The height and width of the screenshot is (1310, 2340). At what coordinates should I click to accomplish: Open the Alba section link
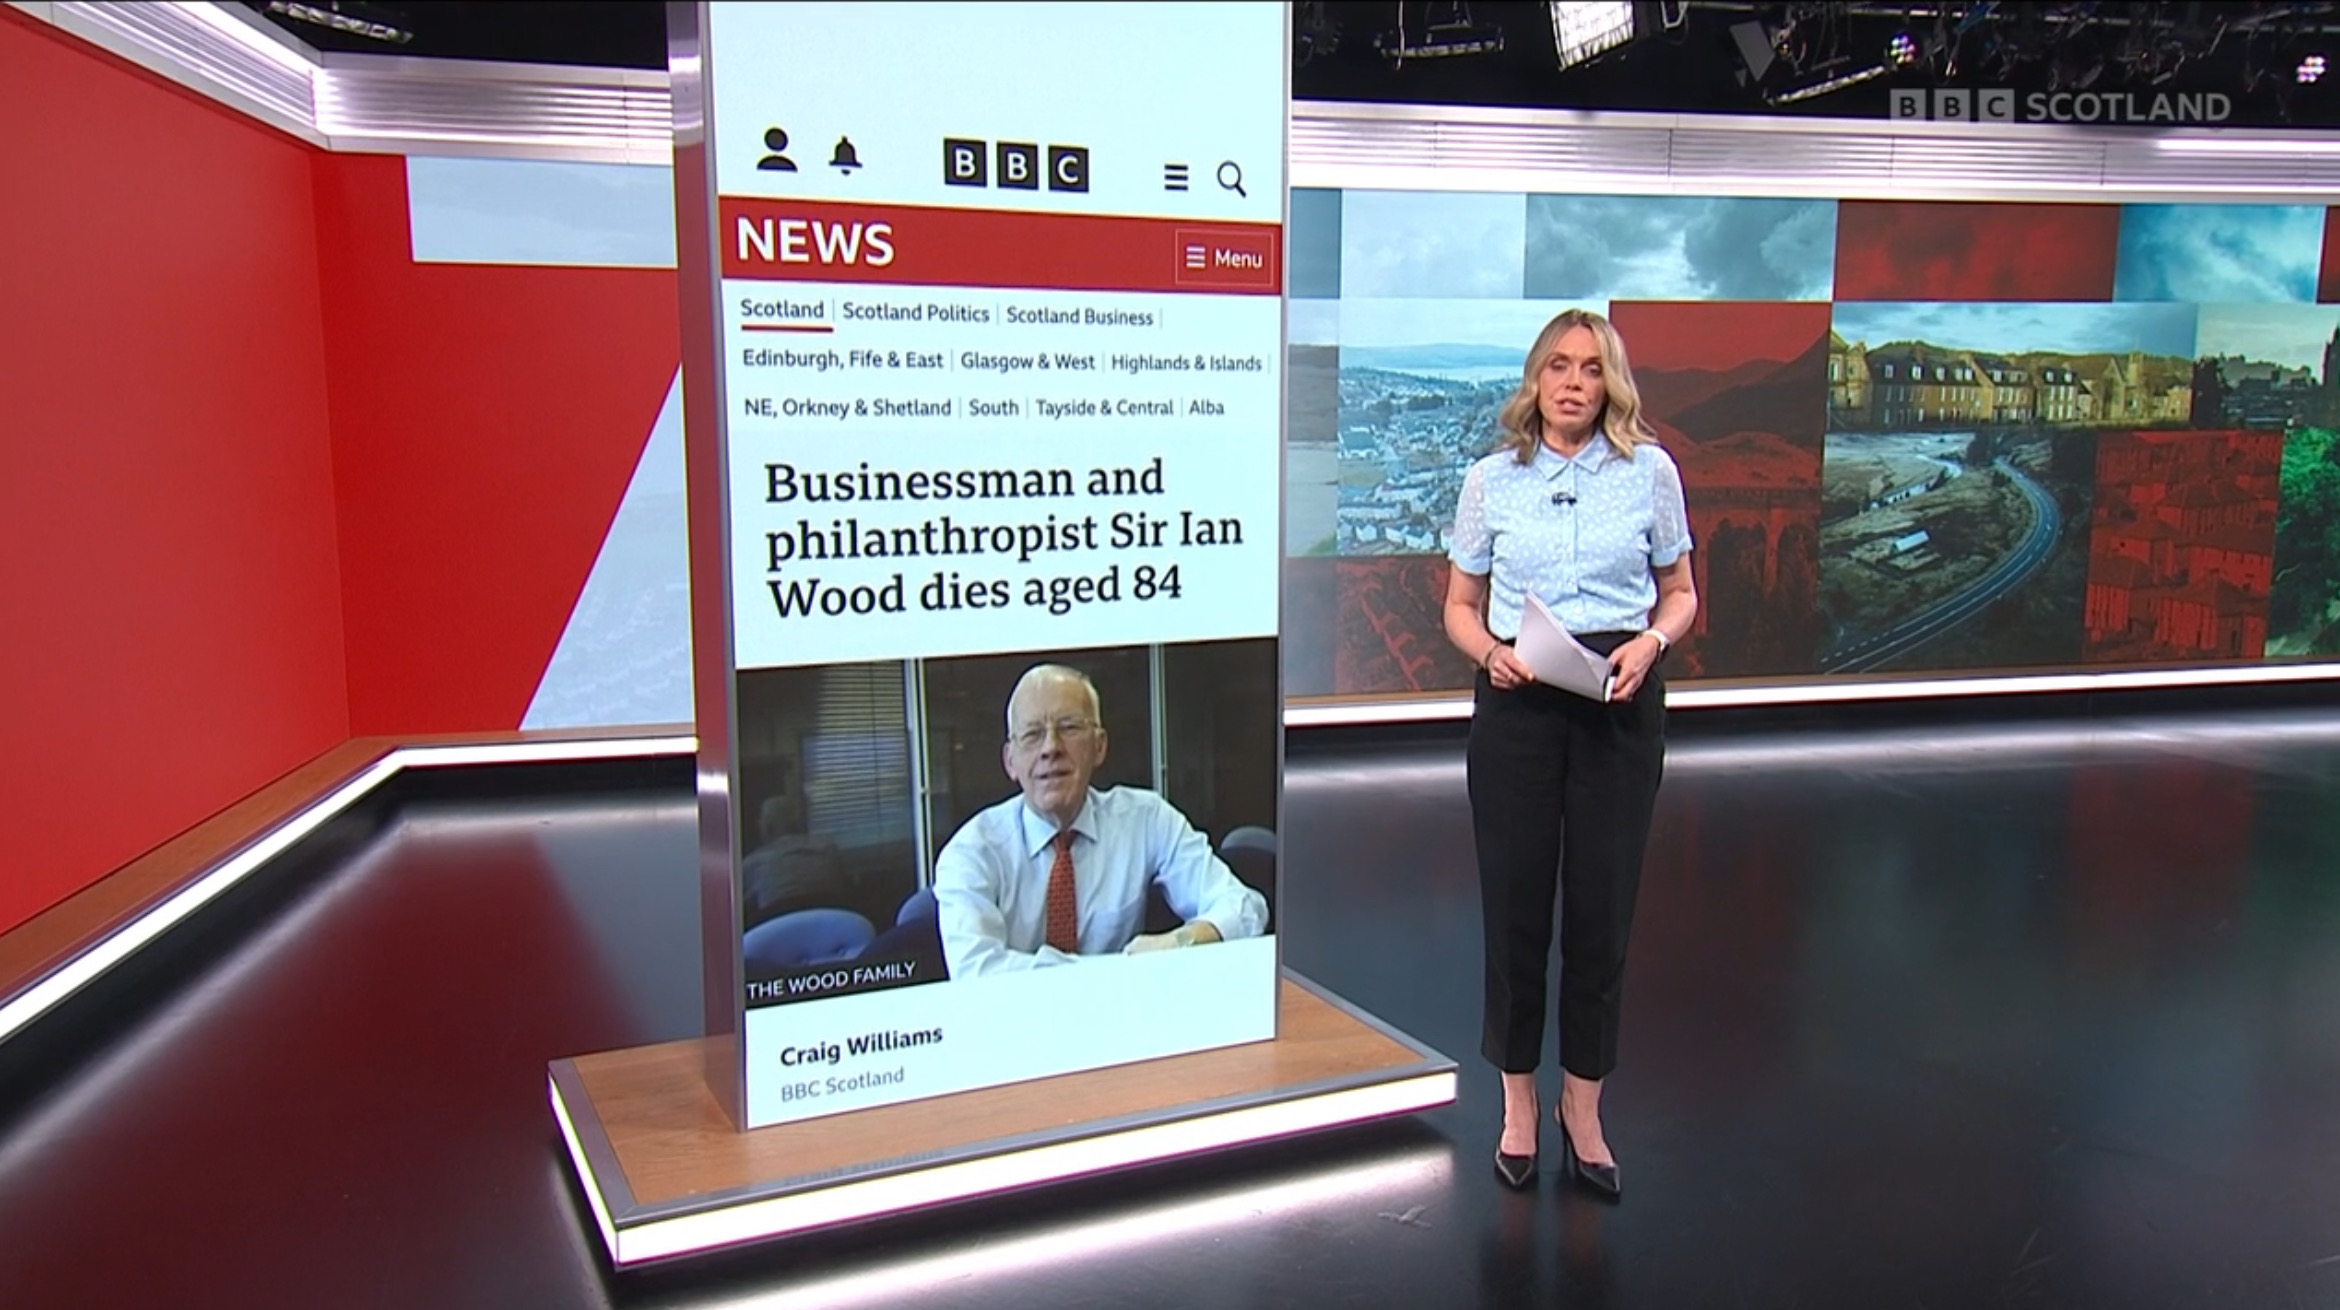pyautogui.click(x=1206, y=408)
